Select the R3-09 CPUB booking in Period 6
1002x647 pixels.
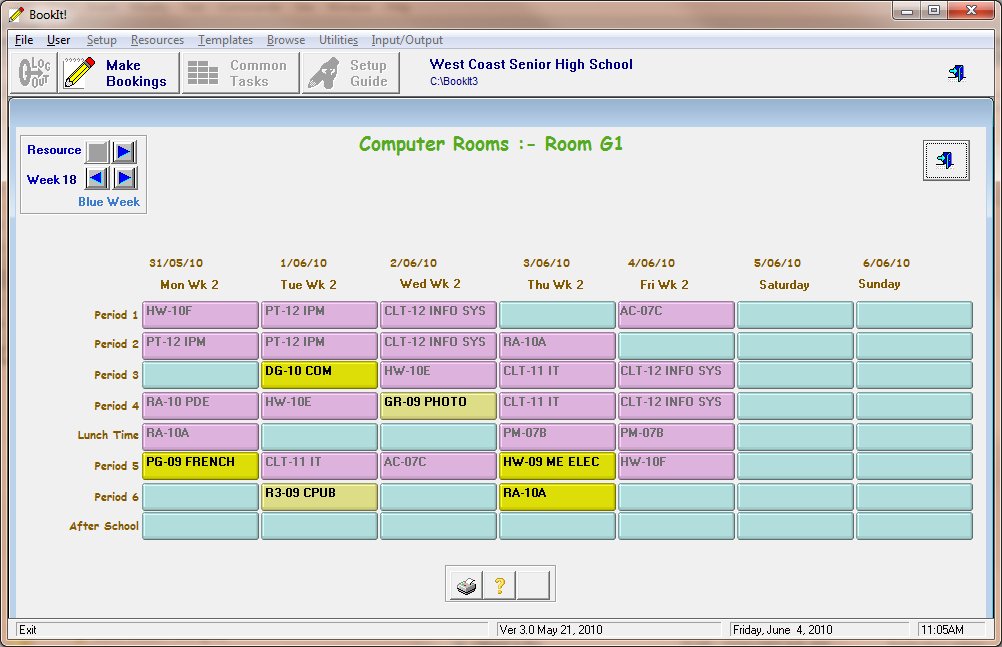pyautogui.click(x=319, y=497)
